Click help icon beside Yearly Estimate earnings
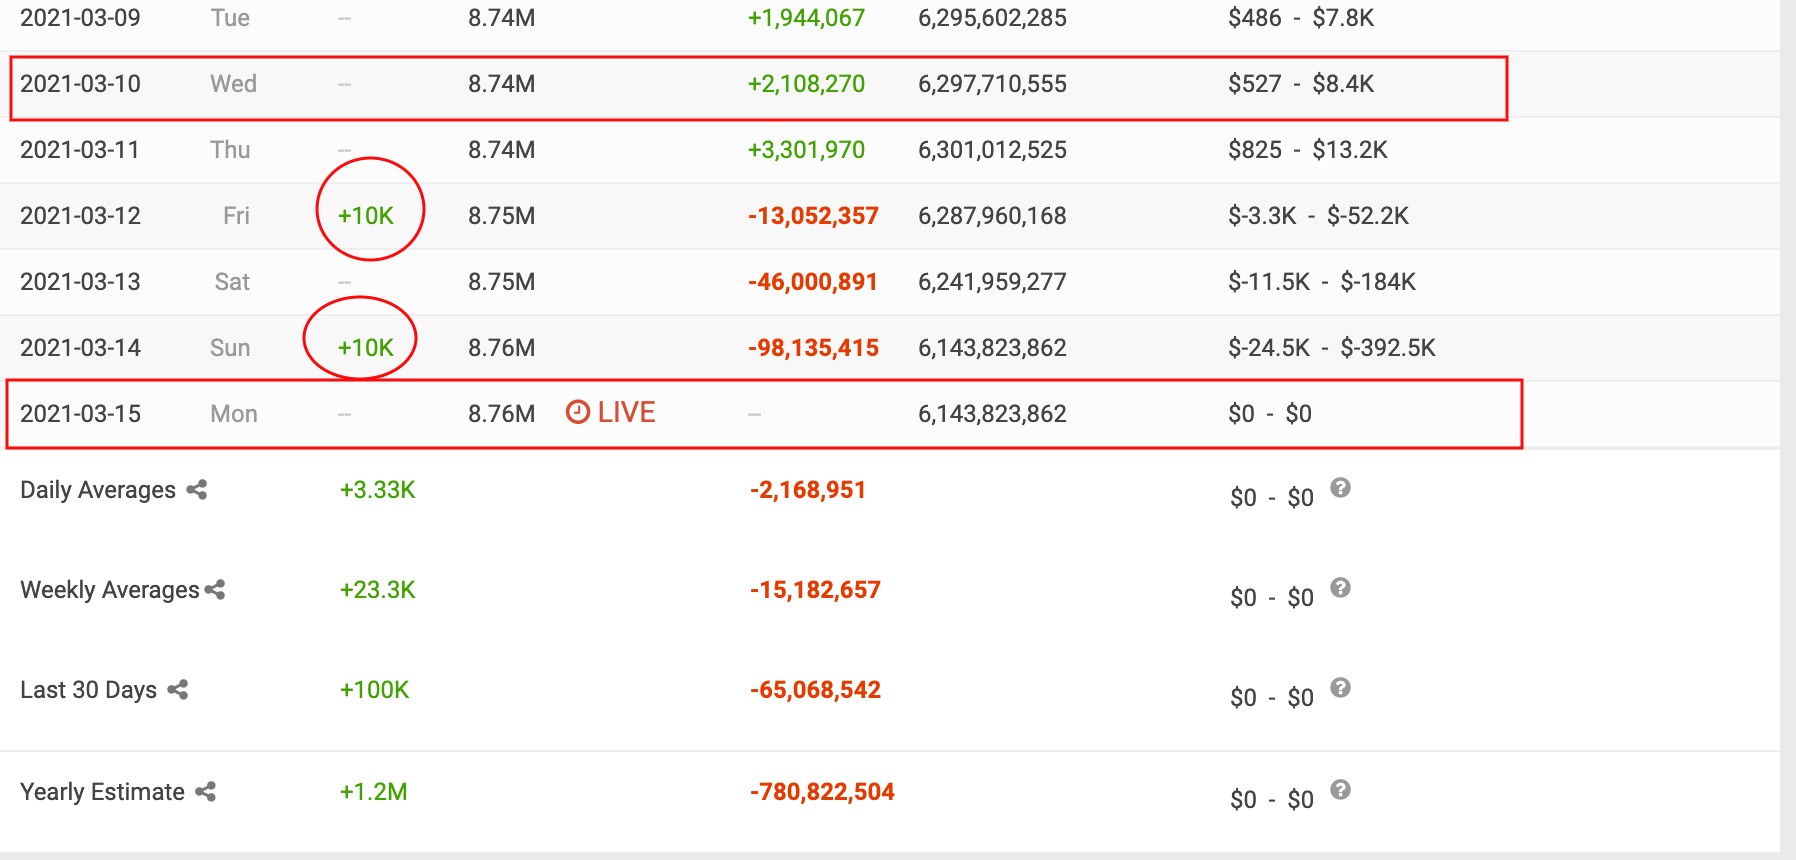 pos(1341,790)
